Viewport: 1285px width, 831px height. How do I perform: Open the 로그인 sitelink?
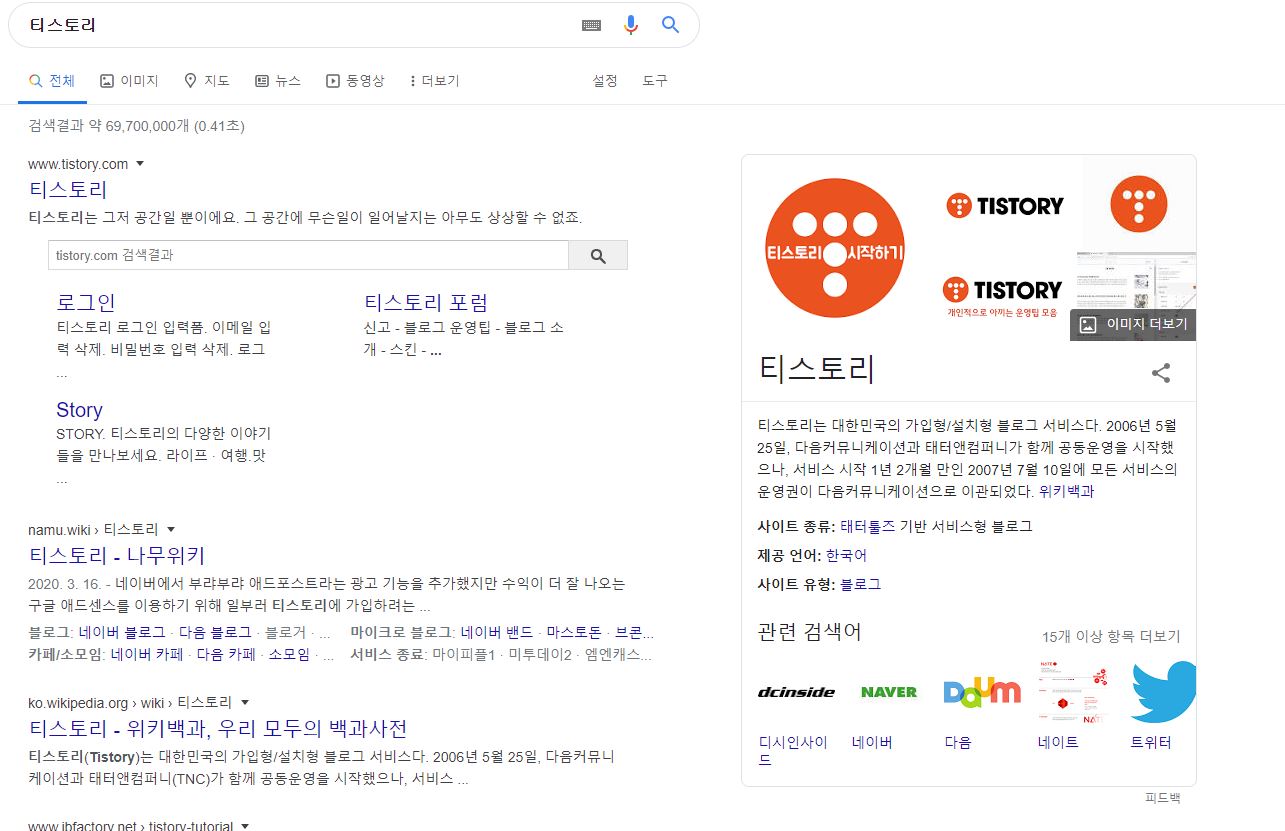click(86, 302)
